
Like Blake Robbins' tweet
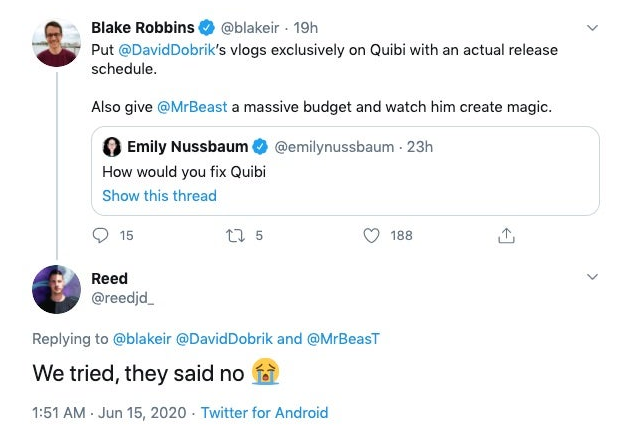[372, 236]
